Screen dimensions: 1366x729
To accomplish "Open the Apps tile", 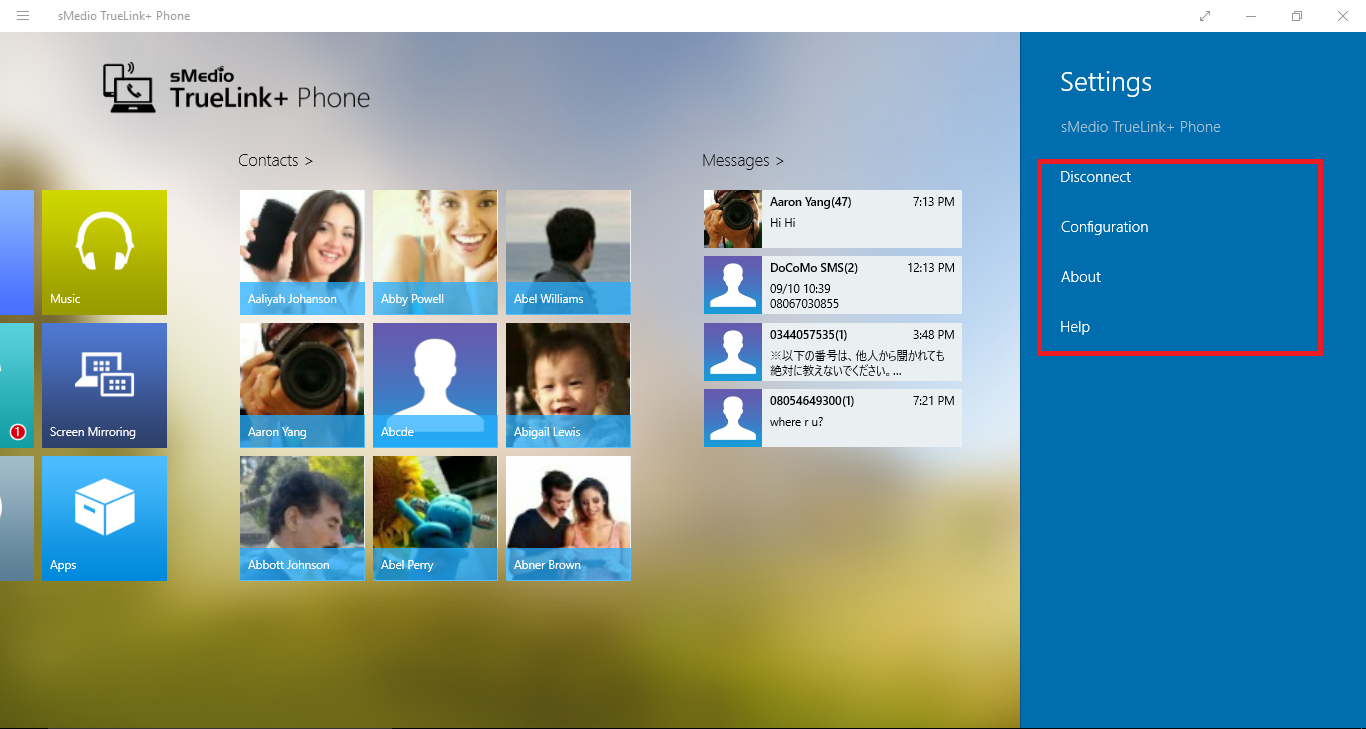I will coord(104,518).
